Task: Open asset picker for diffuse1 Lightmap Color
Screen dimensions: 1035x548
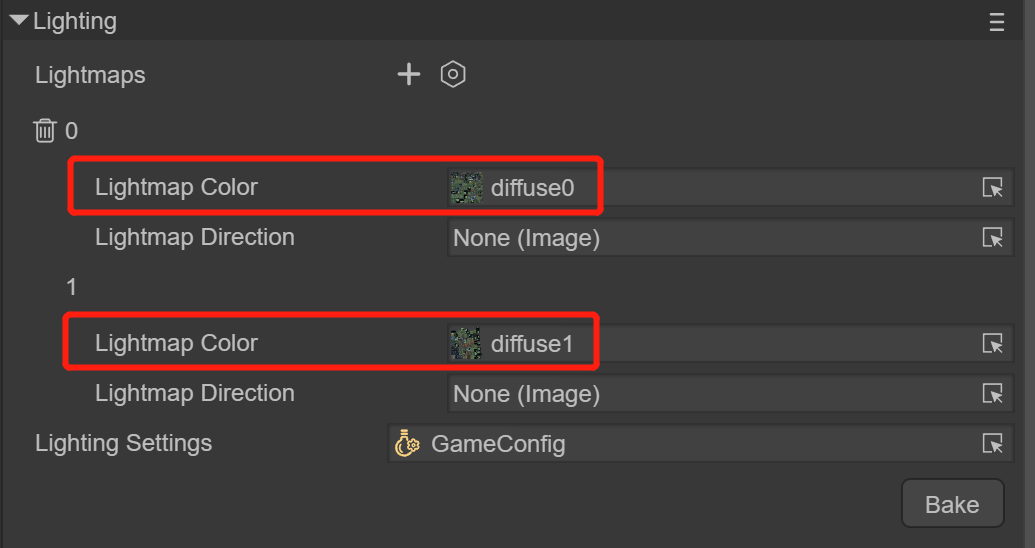Action: (x=992, y=343)
